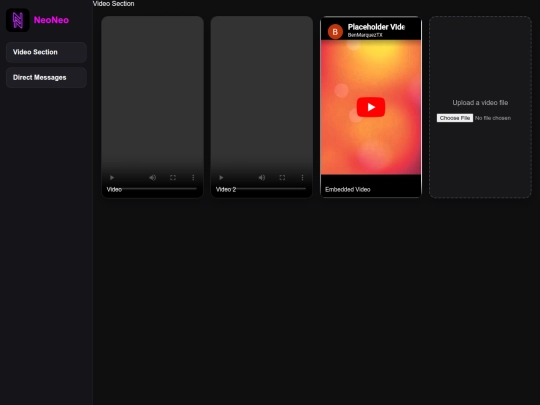
Task: Click the Choose File button
Action: (455, 118)
